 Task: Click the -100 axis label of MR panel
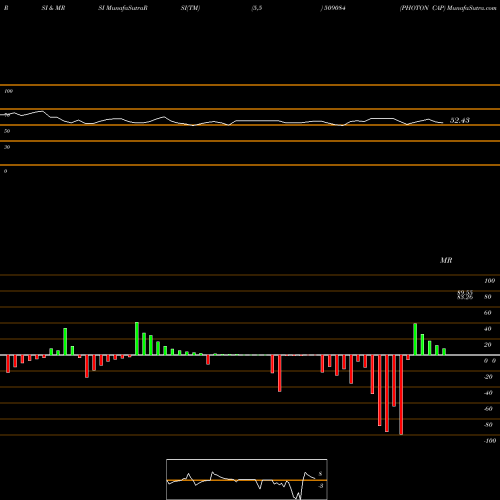[490, 441]
